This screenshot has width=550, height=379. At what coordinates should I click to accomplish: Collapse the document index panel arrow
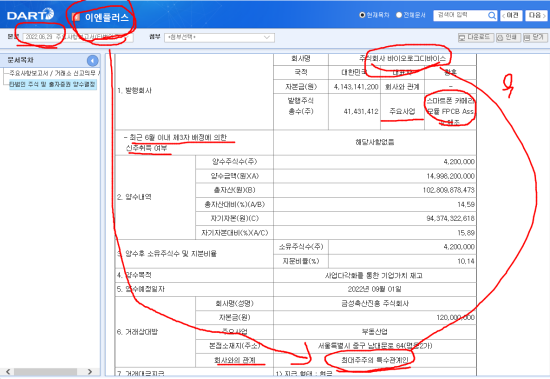[93, 61]
